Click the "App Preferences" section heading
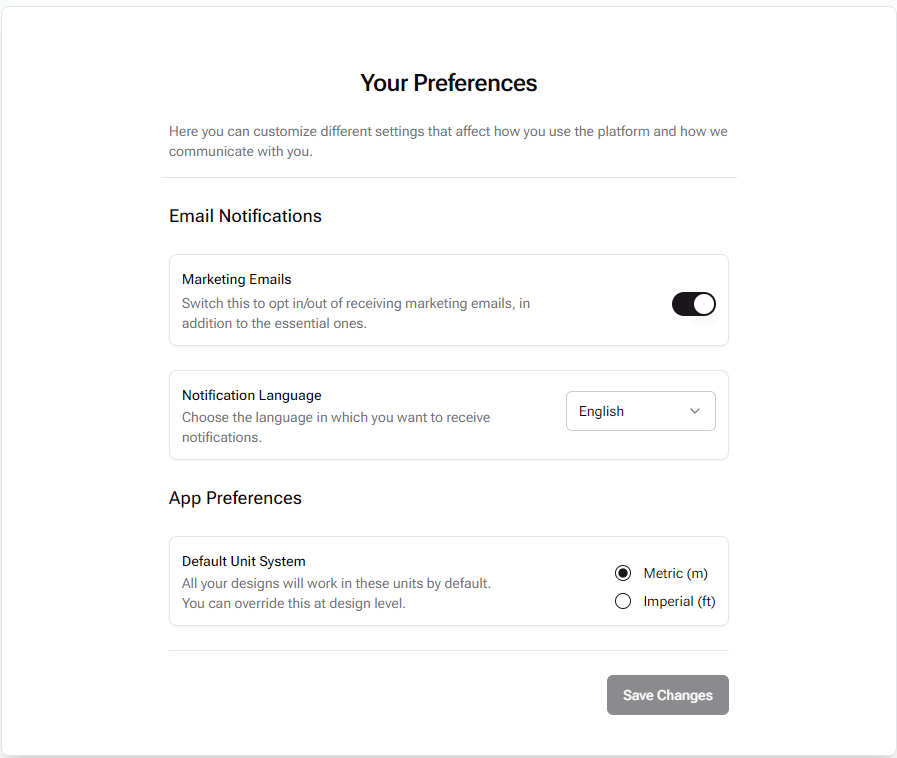 click(235, 498)
